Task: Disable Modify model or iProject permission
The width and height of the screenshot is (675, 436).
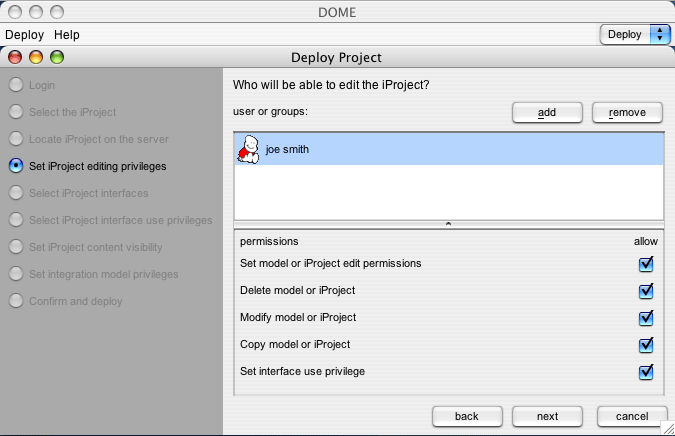Action: (x=646, y=318)
